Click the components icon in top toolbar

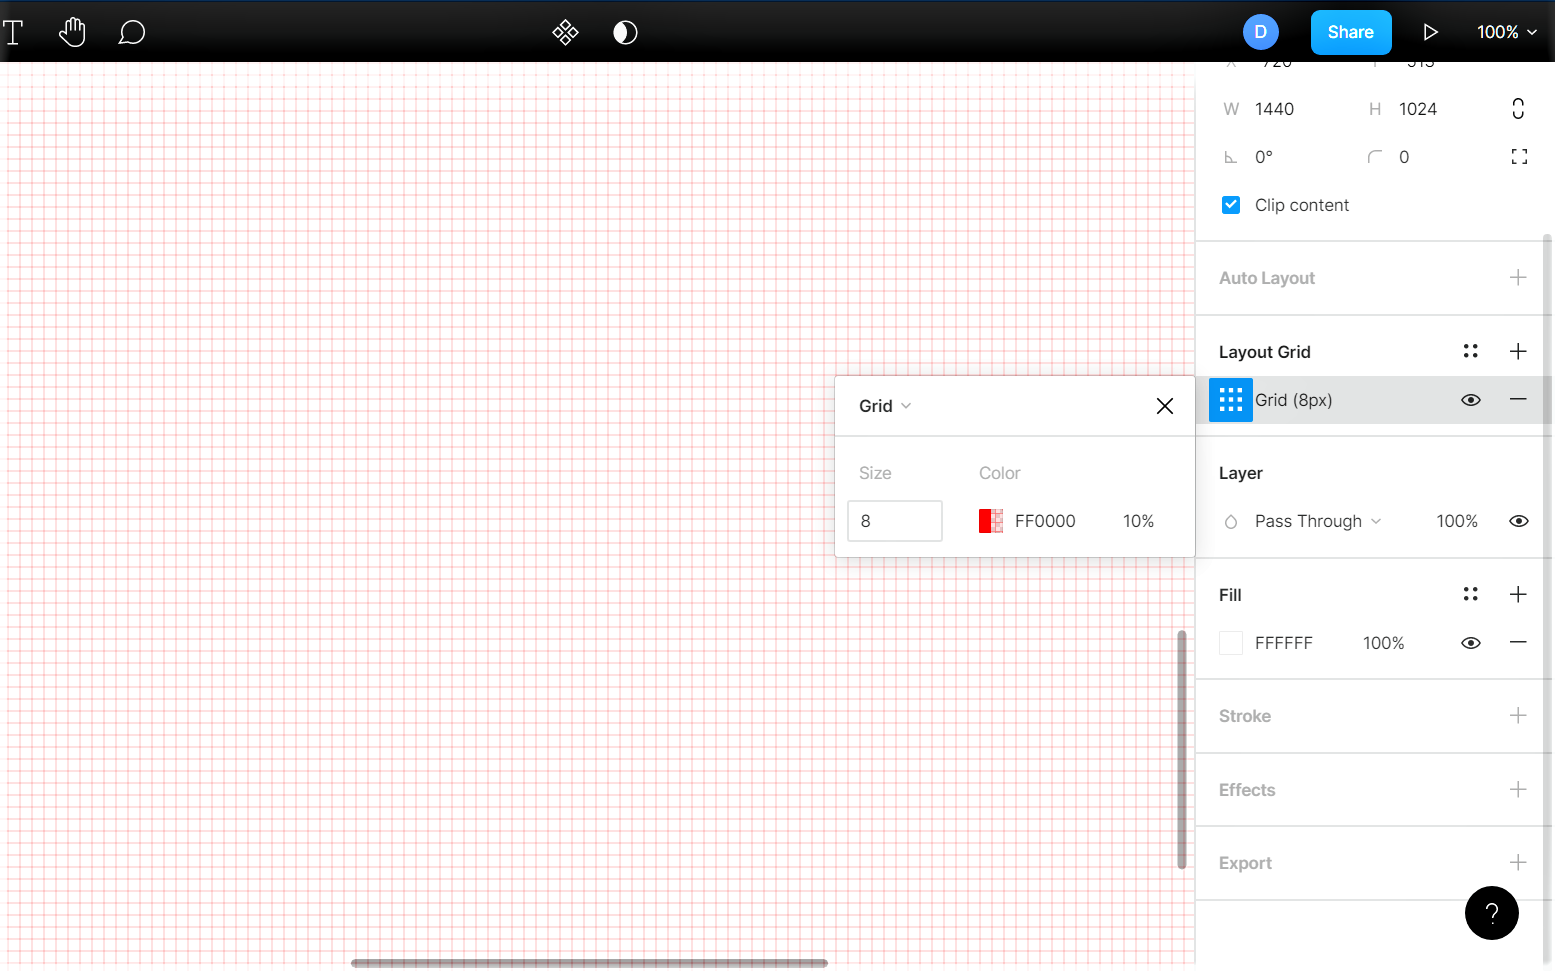[565, 33]
